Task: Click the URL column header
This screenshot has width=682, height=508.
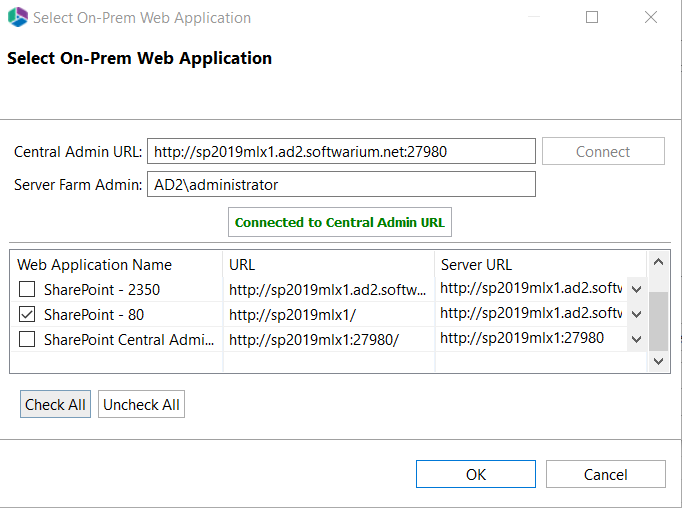Action: (242, 265)
